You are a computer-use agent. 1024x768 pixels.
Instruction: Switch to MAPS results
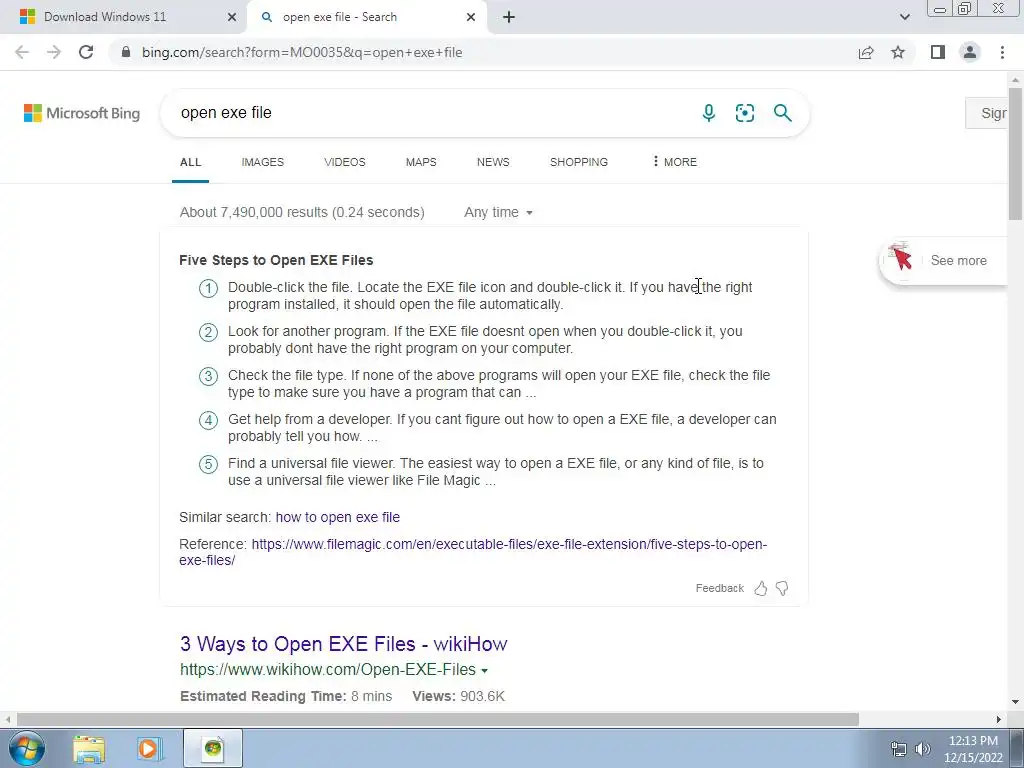tap(421, 162)
